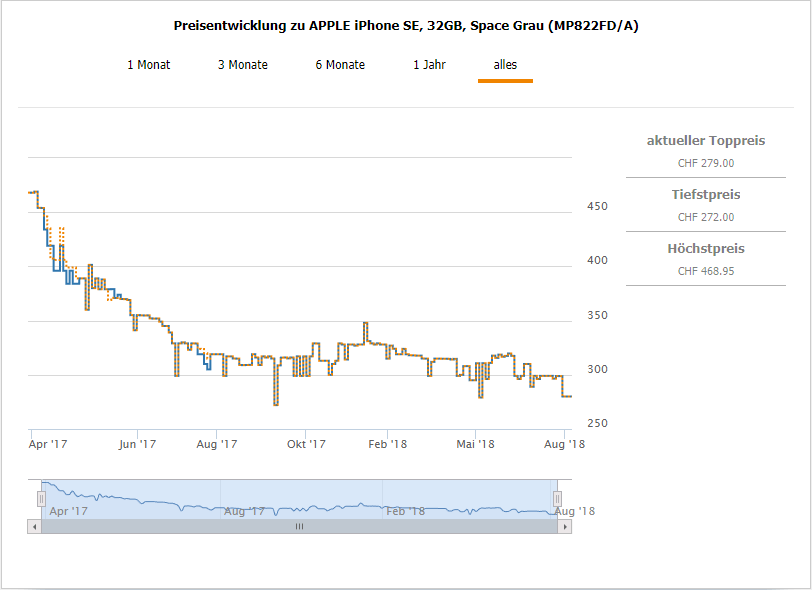Click the aktueller Toppreis heading
The width and height of the screenshot is (812, 590).
pos(706,141)
